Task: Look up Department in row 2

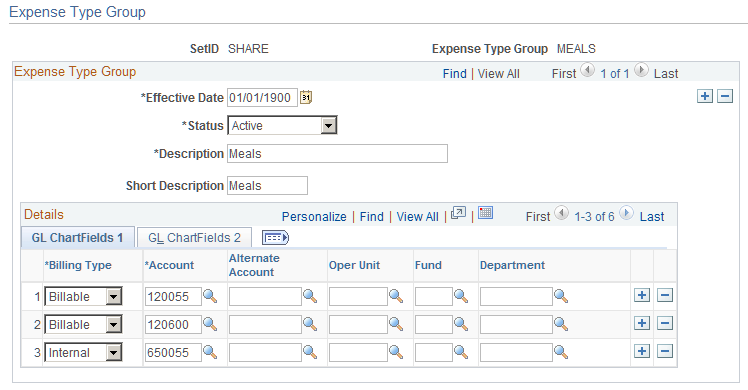Action: [x=561, y=324]
